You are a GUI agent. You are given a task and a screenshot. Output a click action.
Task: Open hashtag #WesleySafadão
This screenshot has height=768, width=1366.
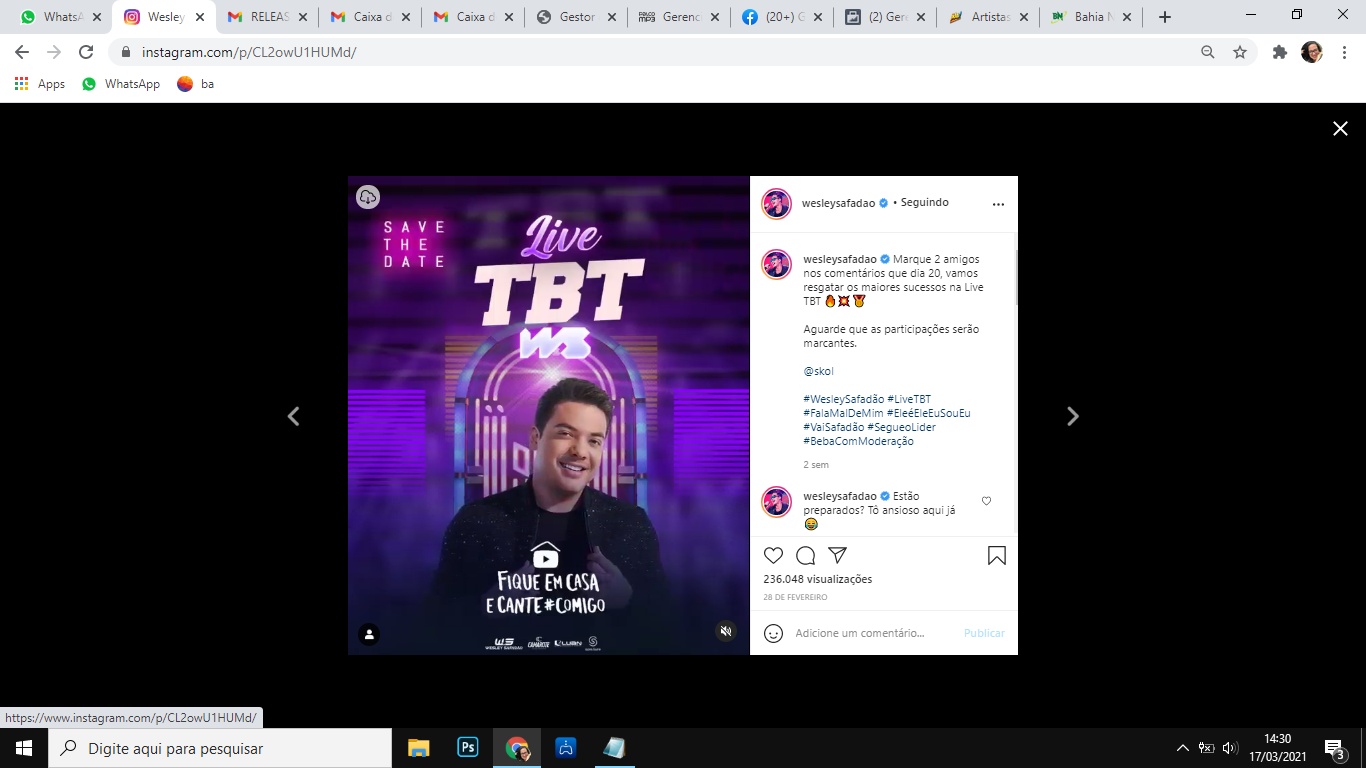pyautogui.click(x=844, y=399)
